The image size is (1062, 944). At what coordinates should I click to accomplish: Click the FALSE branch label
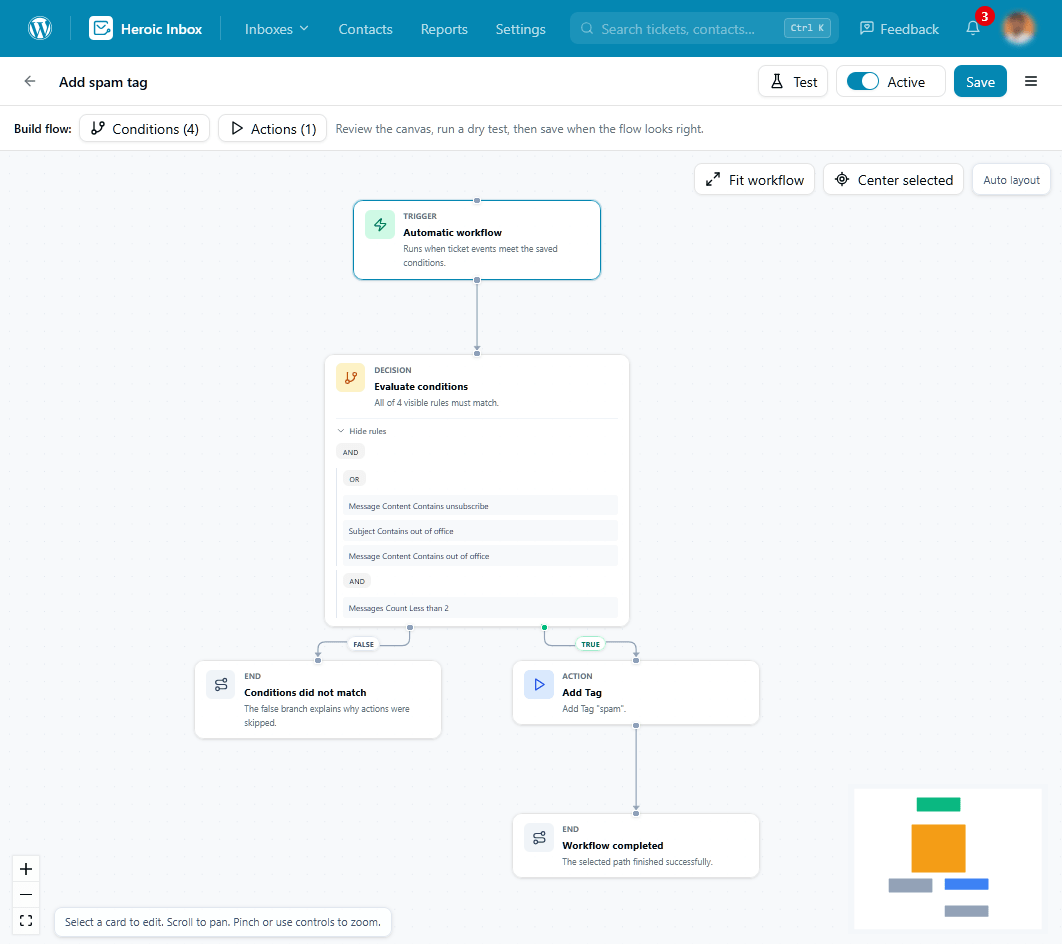pyautogui.click(x=363, y=644)
